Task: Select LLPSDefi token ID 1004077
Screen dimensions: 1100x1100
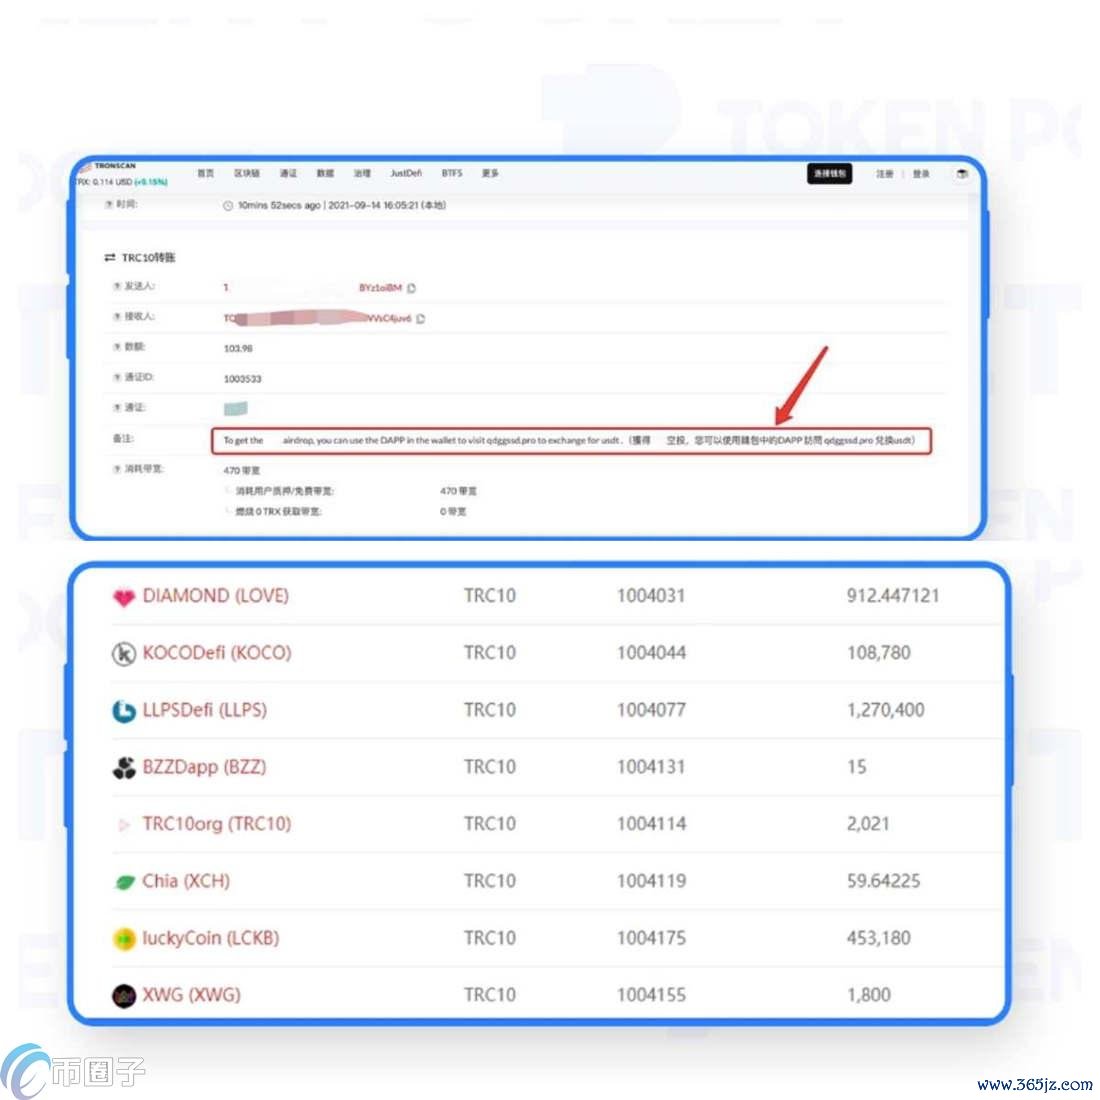Action: click(651, 709)
